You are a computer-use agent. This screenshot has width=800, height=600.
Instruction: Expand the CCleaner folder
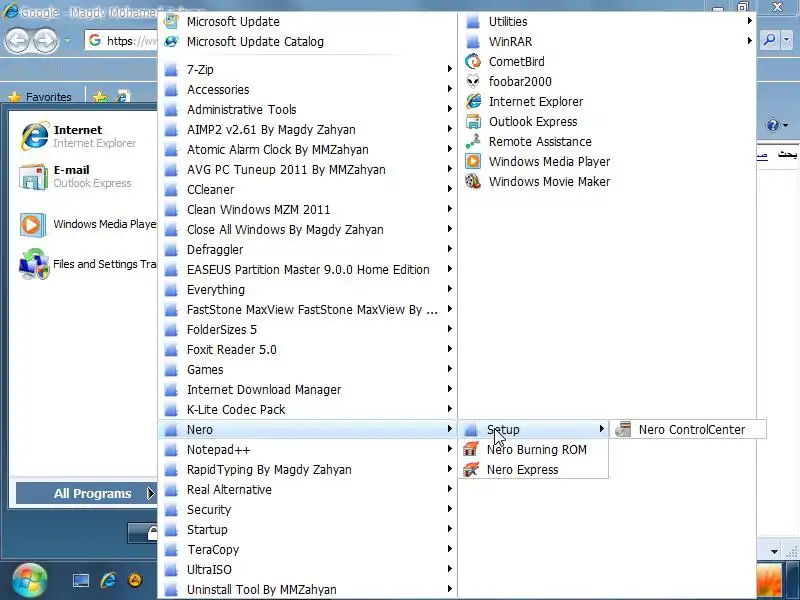(308, 189)
